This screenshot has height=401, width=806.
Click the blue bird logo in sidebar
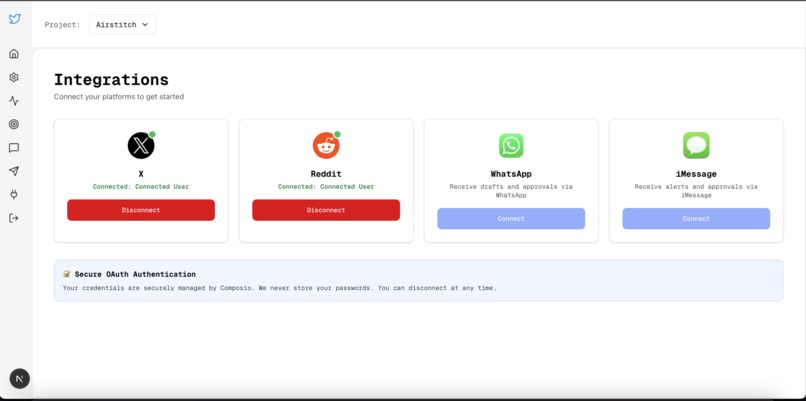(x=14, y=20)
